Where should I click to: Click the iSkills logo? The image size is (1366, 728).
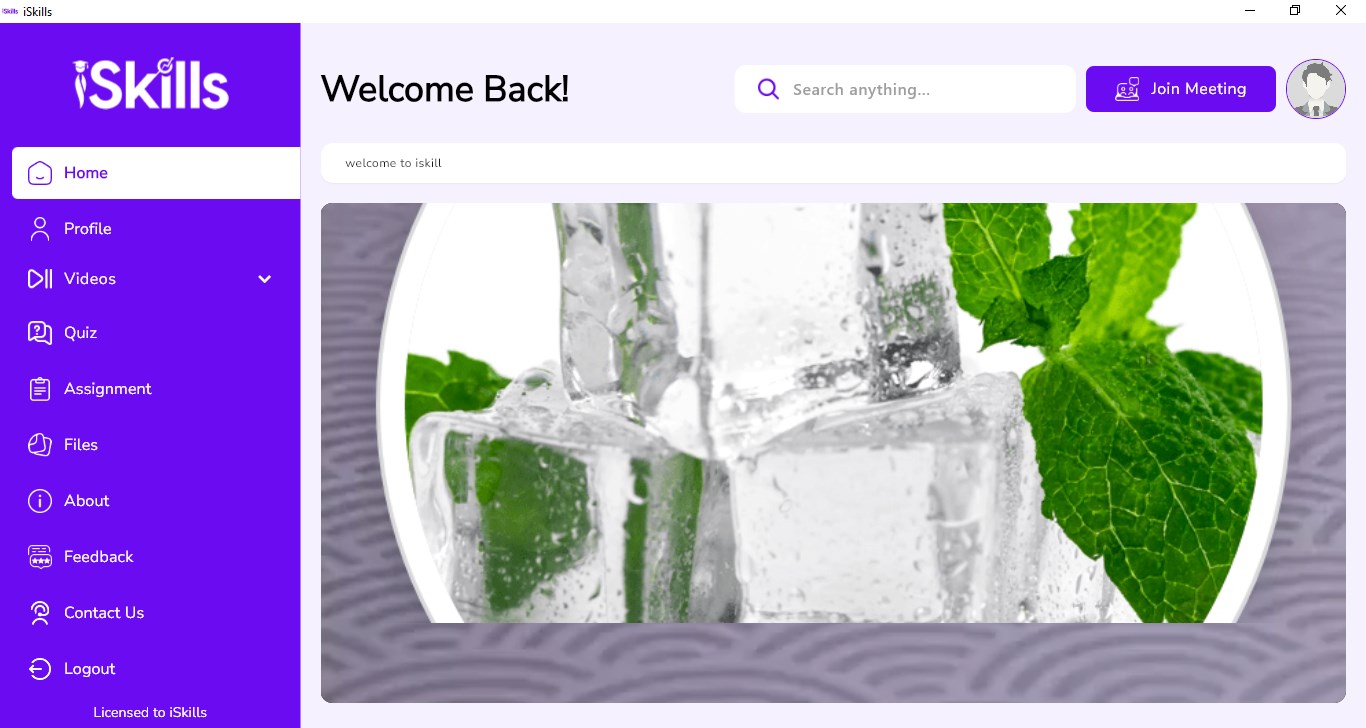pos(151,83)
